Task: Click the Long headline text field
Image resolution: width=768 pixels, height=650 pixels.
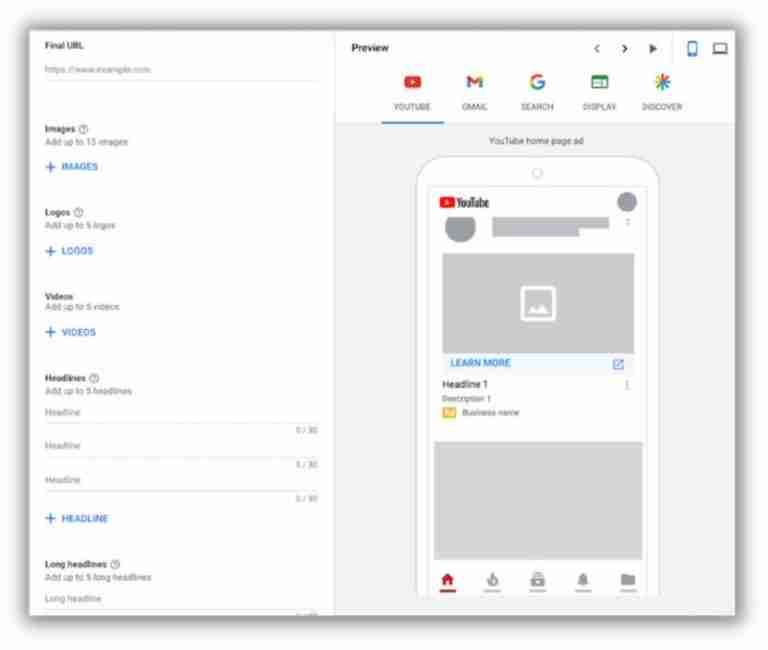Action: click(180, 598)
